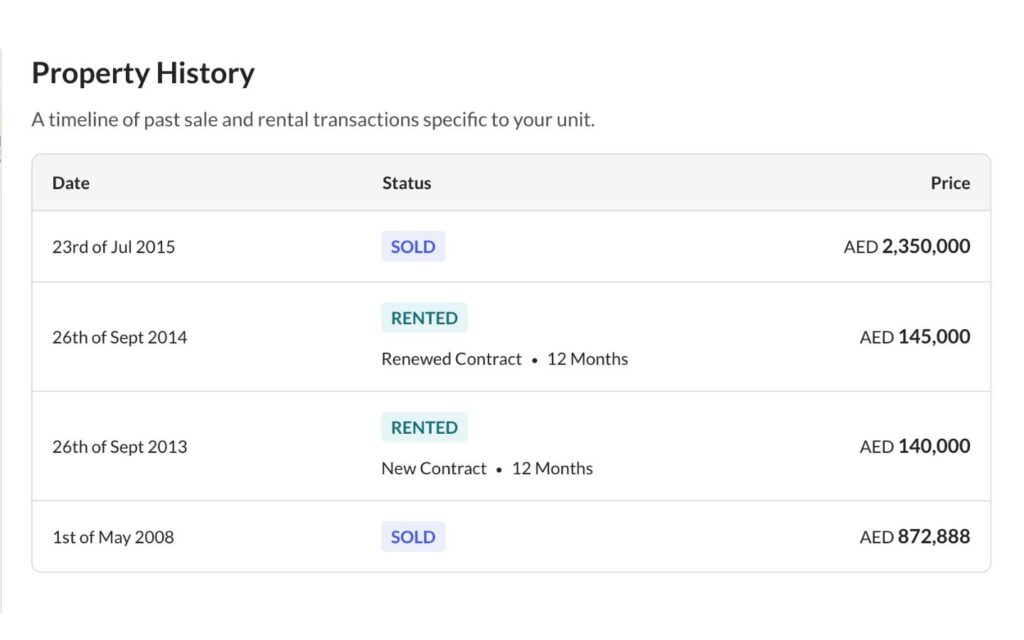The height and width of the screenshot is (640, 1024).
Task: Click the RENTED badge dated 26th of Sept 2014
Action: click(x=423, y=317)
